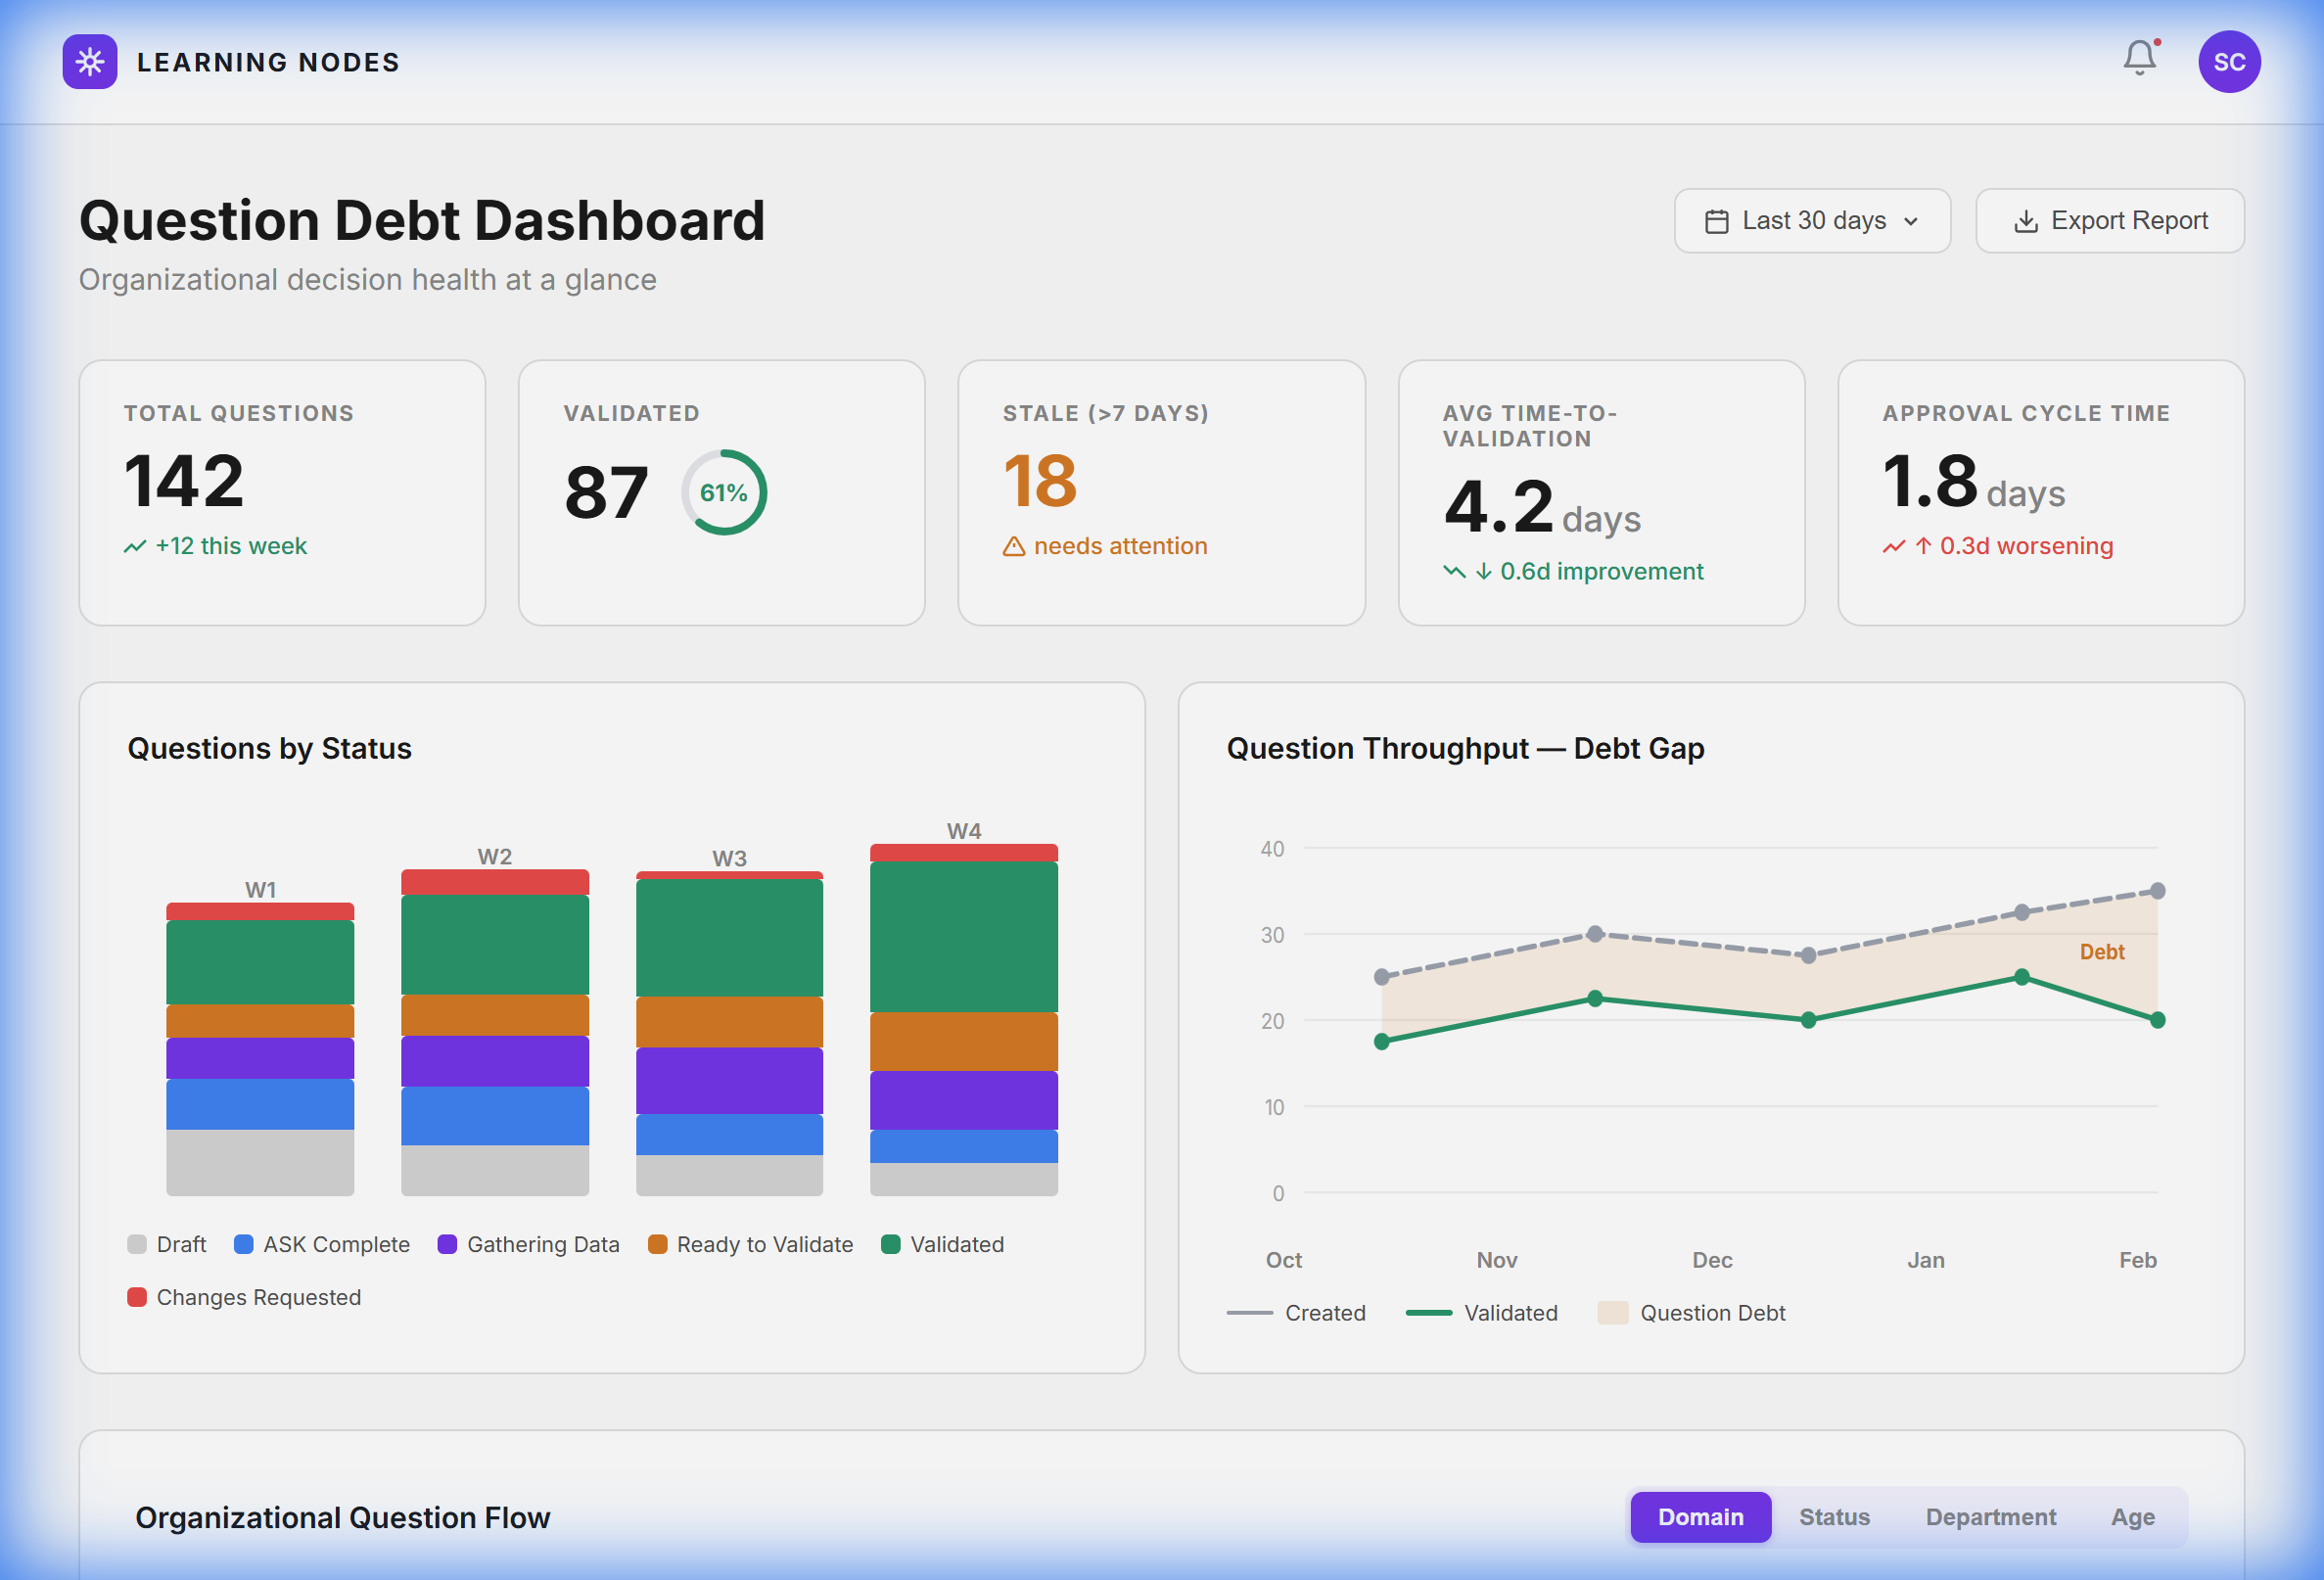Screen dimensions: 2324x1580
Task: Expand the time range chevron
Action: [x=1912, y=222]
